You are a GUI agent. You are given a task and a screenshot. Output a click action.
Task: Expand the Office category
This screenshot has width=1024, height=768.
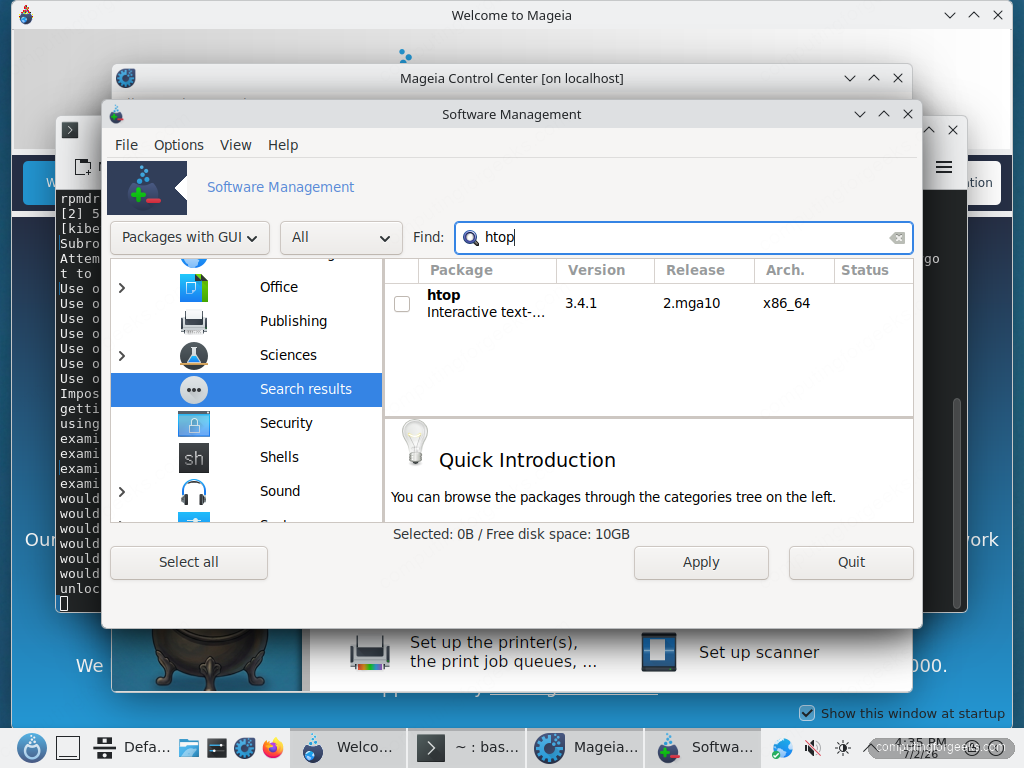click(122, 288)
